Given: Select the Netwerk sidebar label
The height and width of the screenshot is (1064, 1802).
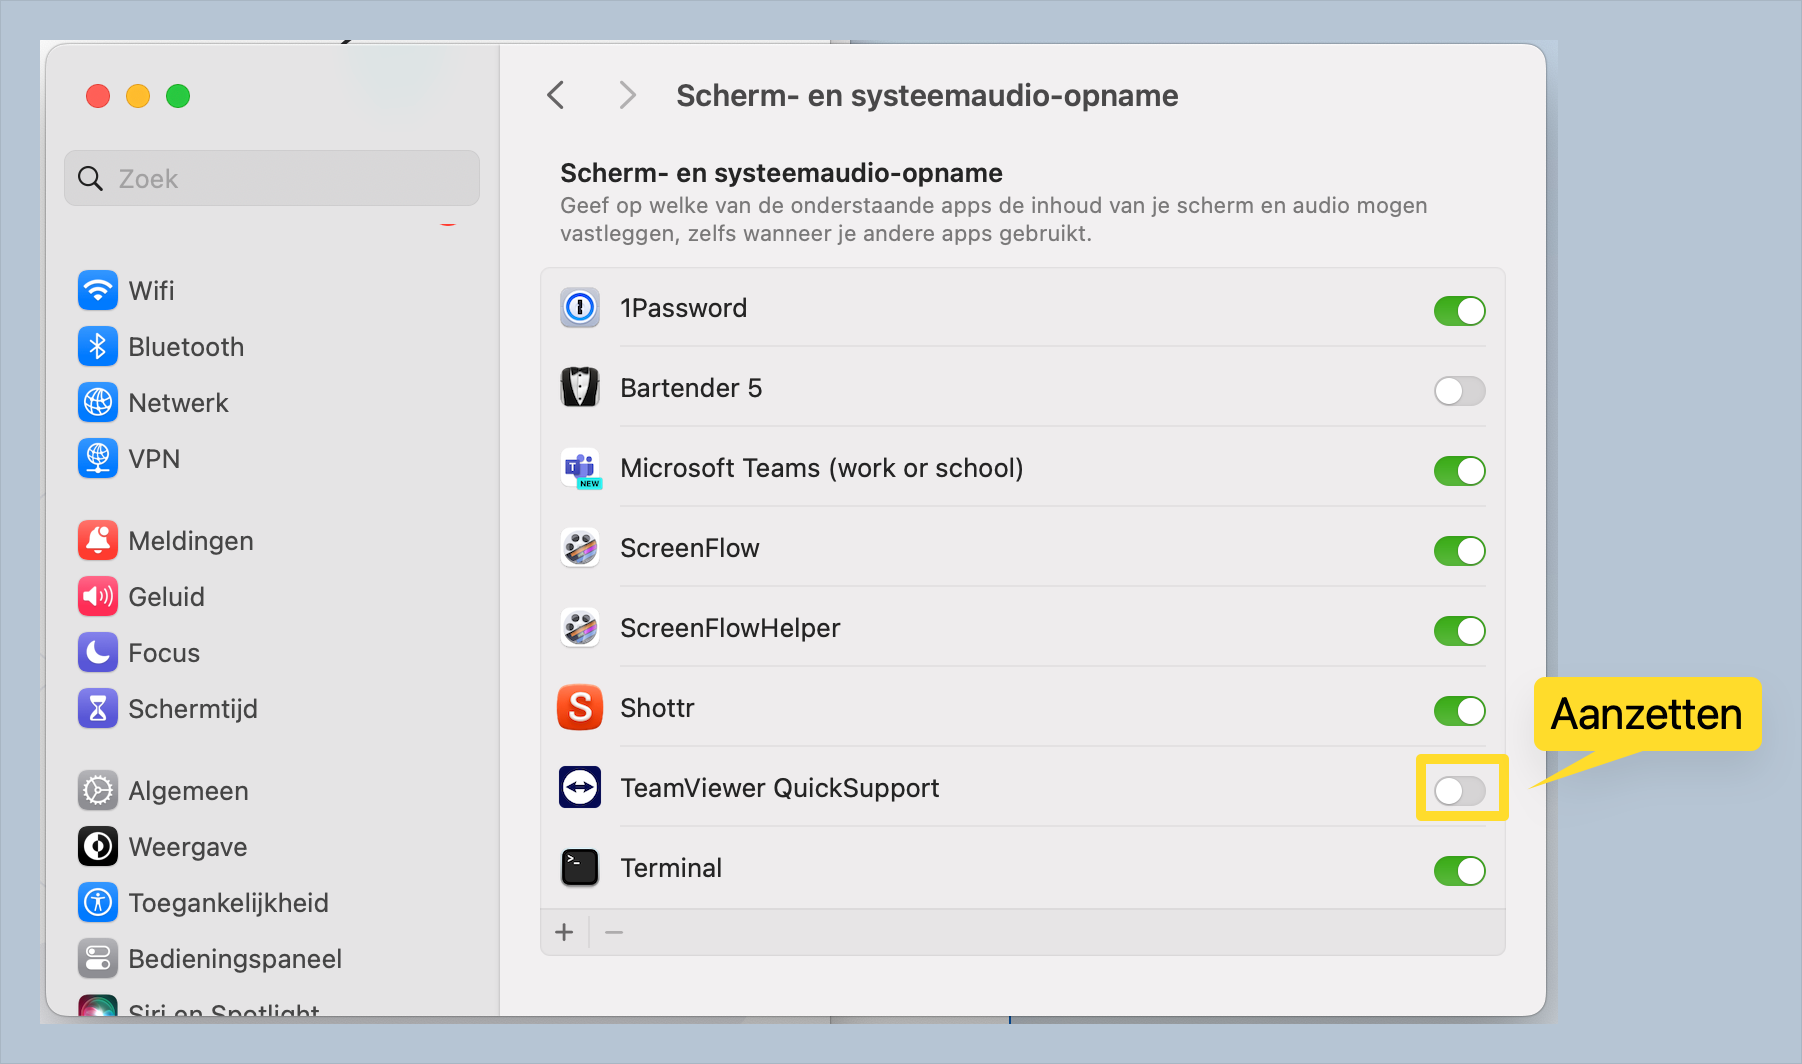Looking at the screenshot, I should [178, 403].
